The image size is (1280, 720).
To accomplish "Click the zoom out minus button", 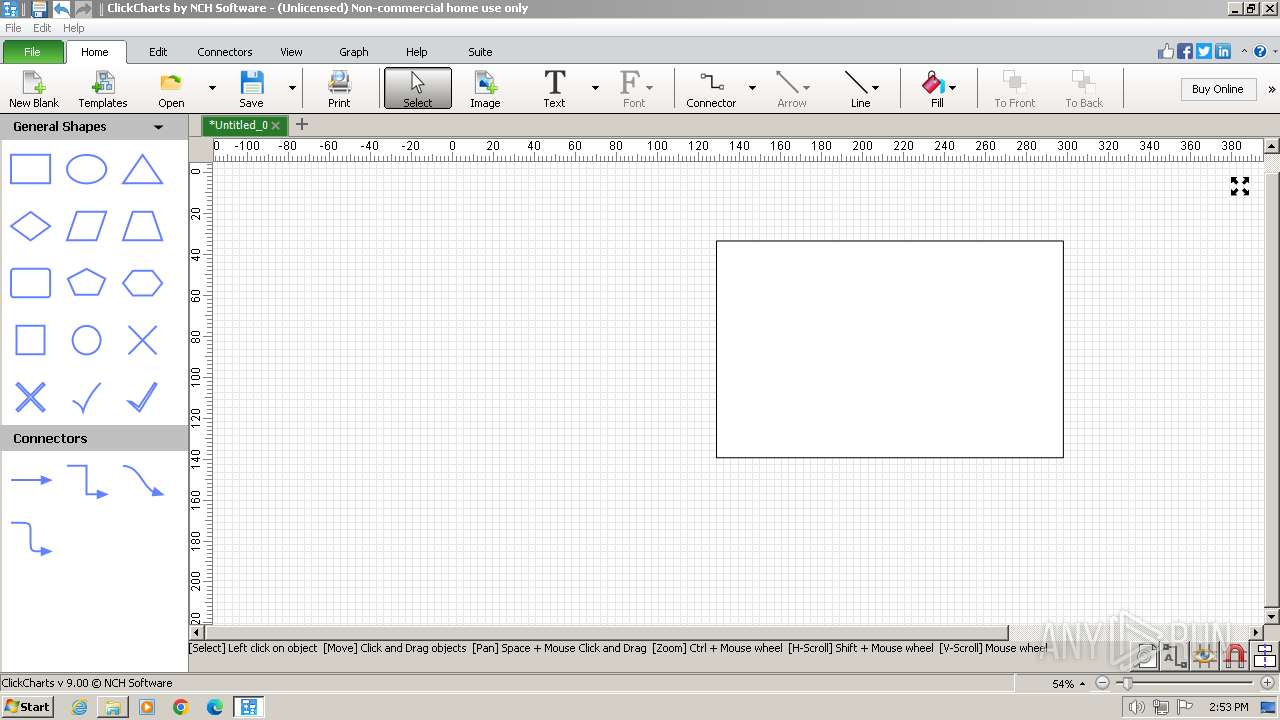I will pyautogui.click(x=1102, y=683).
